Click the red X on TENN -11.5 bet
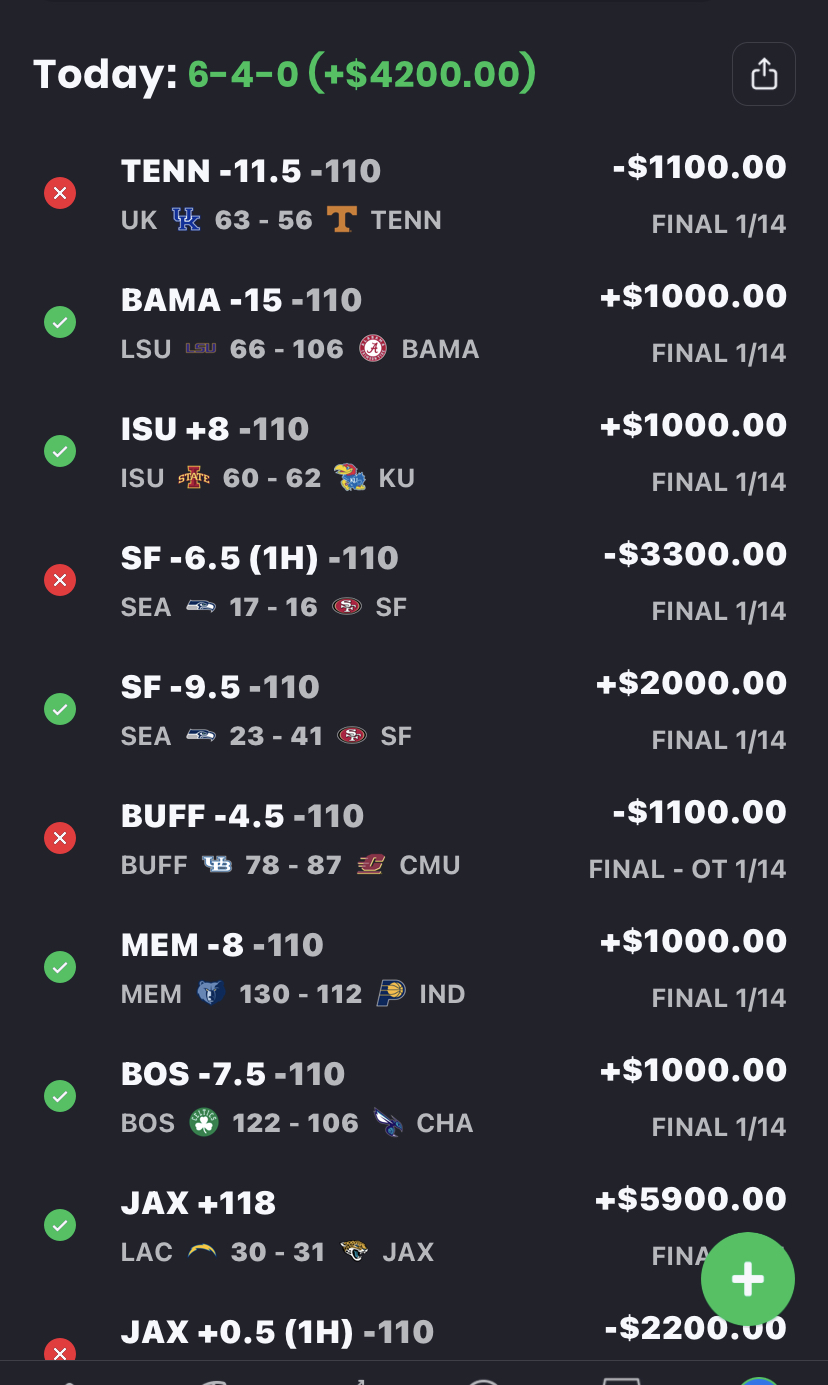The width and height of the screenshot is (828, 1385). click(60, 193)
